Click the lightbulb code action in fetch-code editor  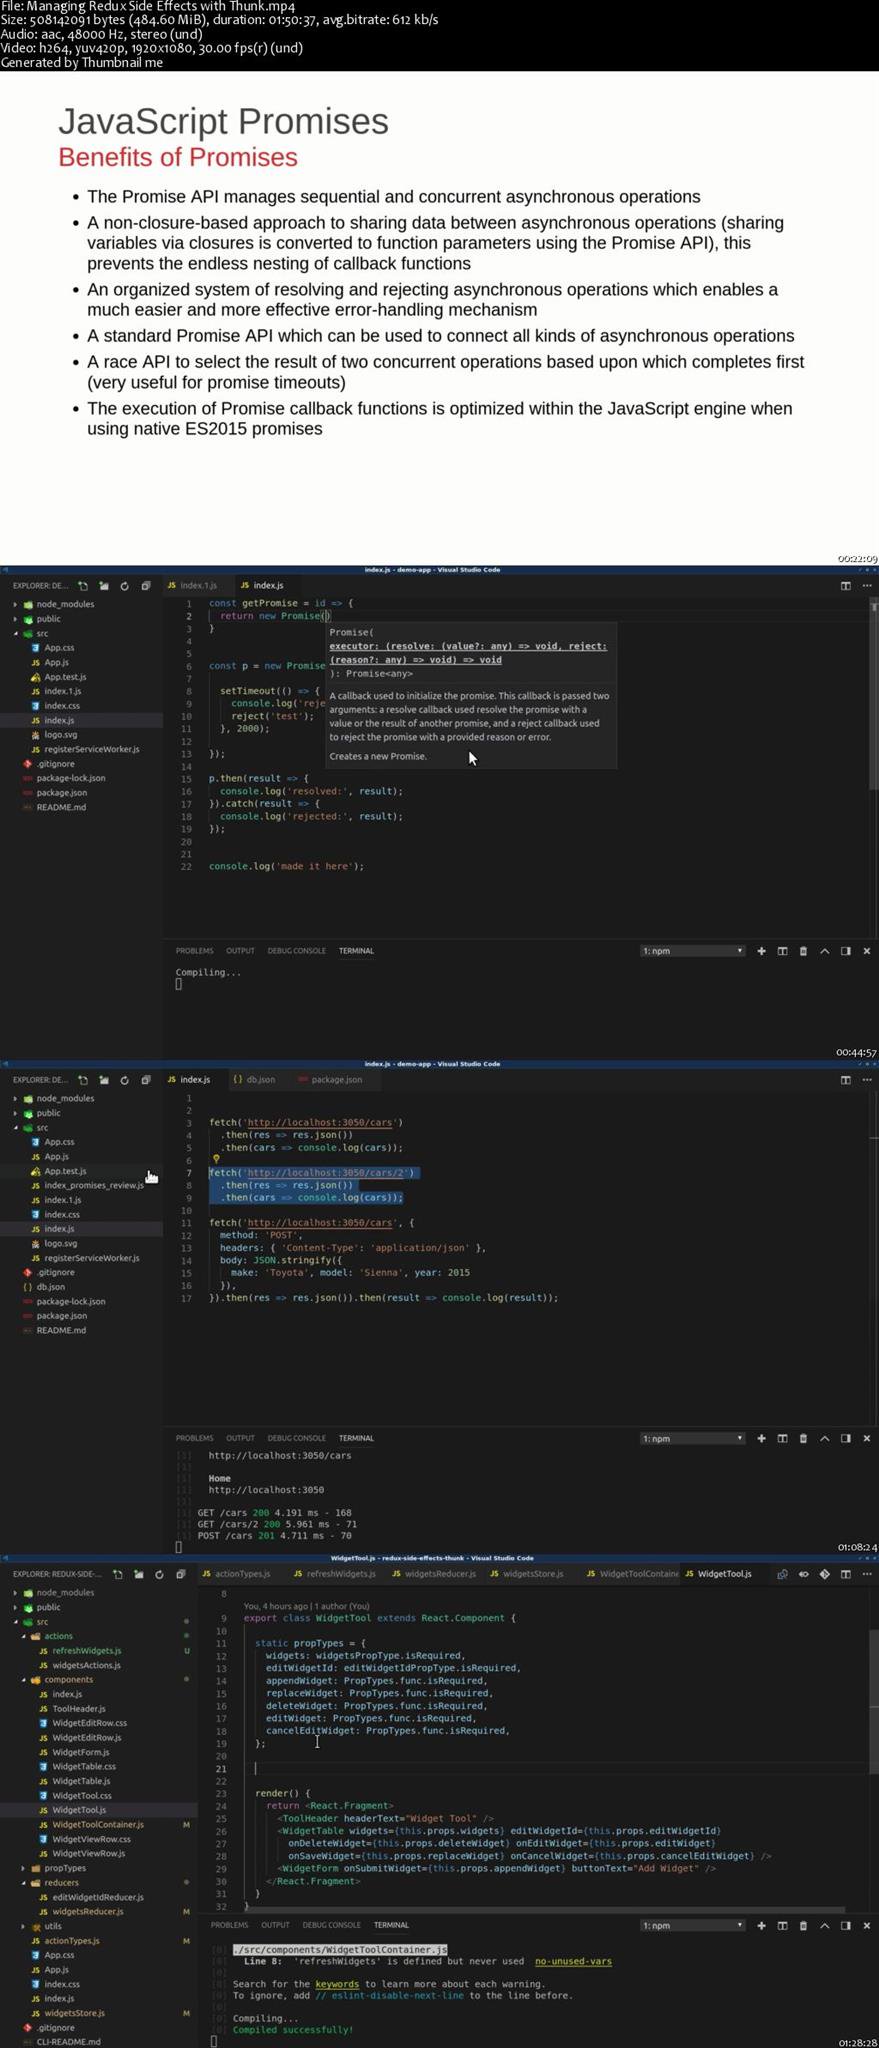click(x=216, y=1160)
